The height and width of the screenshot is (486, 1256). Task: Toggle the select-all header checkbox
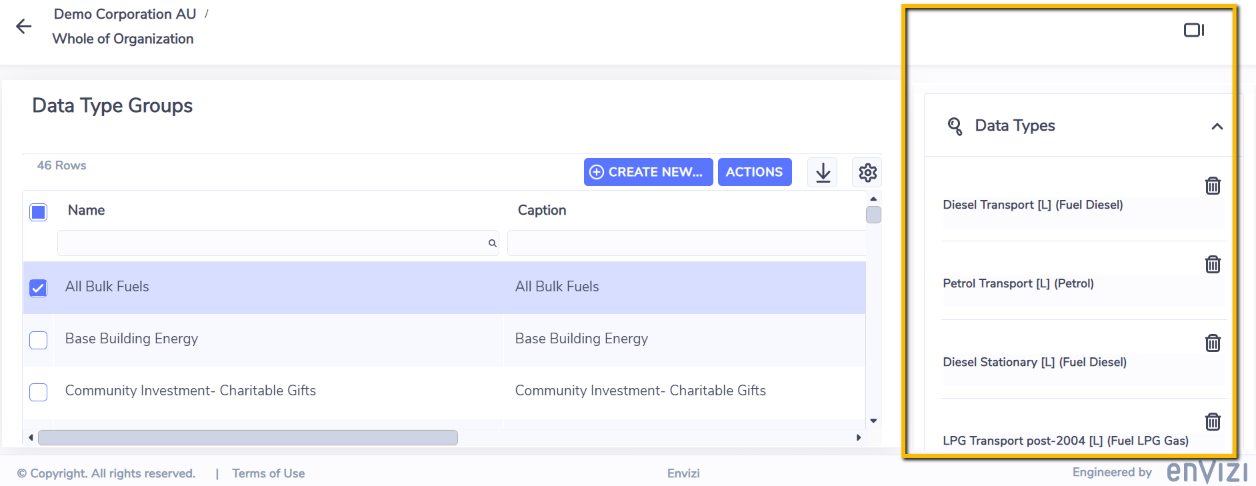pyautogui.click(x=38, y=211)
